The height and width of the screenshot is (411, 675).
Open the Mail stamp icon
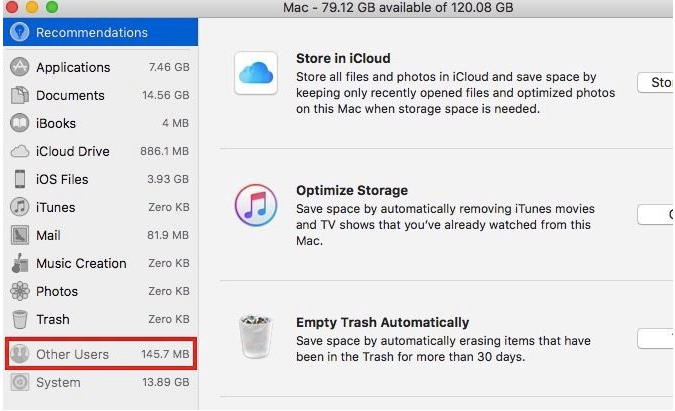(x=20, y=235)
